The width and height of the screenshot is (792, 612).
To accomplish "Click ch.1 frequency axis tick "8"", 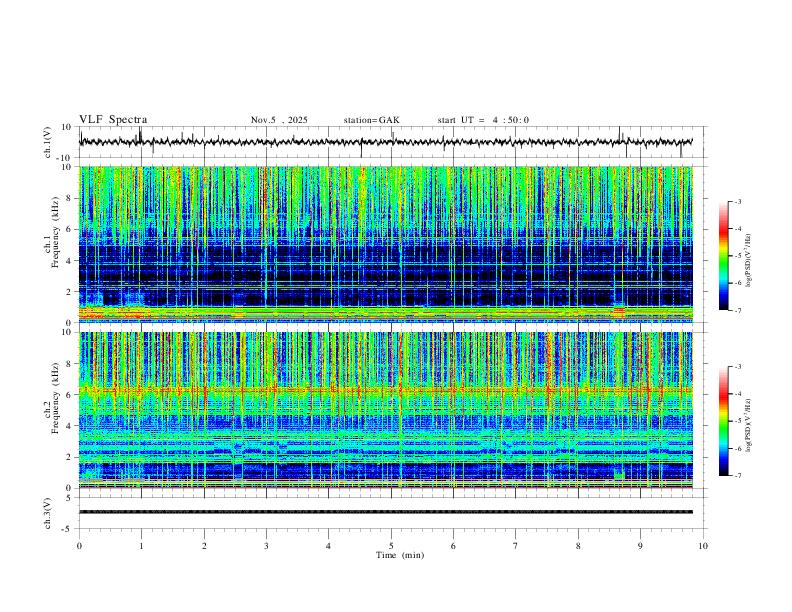I will [x=70, y=198].
